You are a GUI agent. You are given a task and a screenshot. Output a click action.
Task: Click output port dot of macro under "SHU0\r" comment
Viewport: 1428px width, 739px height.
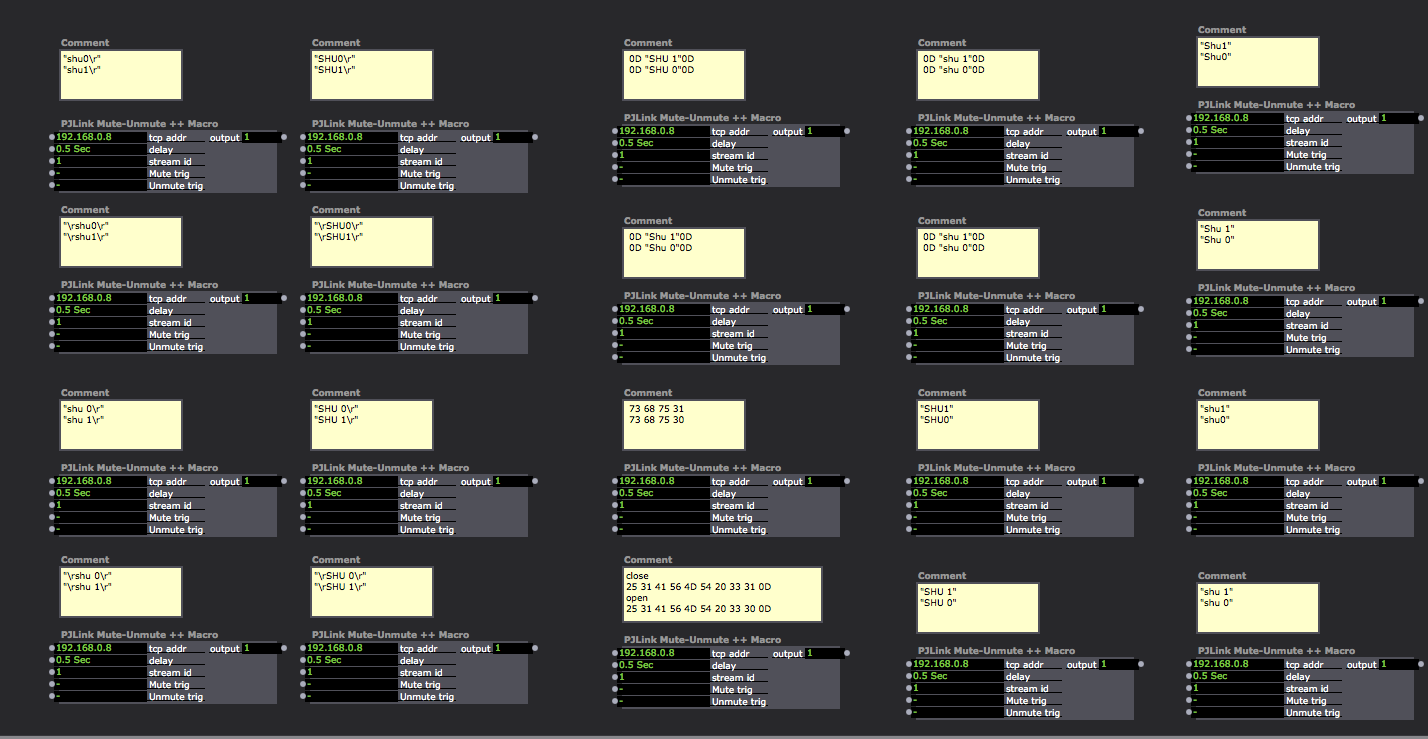(535, 137)
